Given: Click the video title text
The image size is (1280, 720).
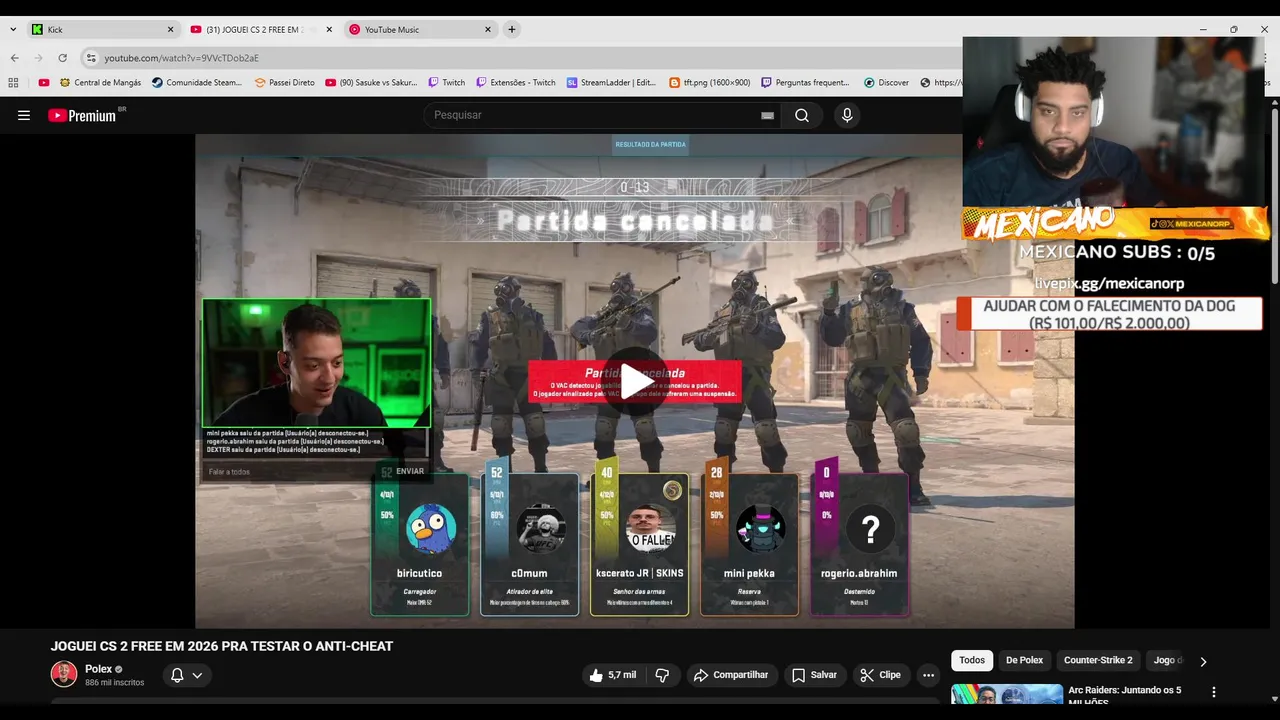Looking at the screenshot, I should click(222, 646).
